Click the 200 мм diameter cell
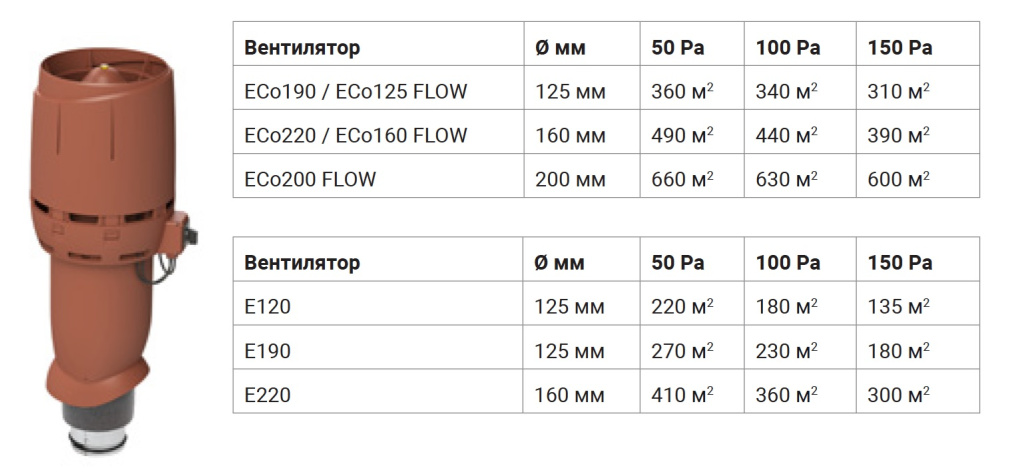This screenshot has width=1024, height=476. pyautogui.click(x=582, y=176)
